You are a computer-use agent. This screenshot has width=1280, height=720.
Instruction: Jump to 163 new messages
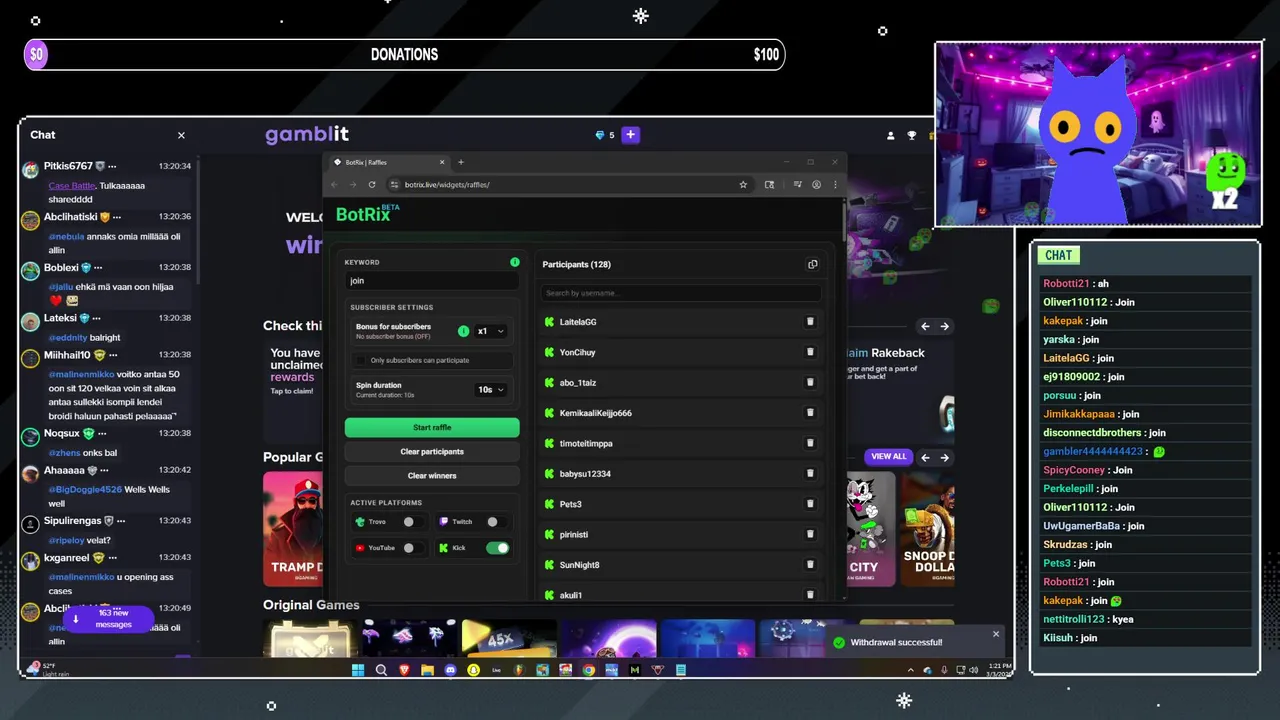(x=108, y=619)
